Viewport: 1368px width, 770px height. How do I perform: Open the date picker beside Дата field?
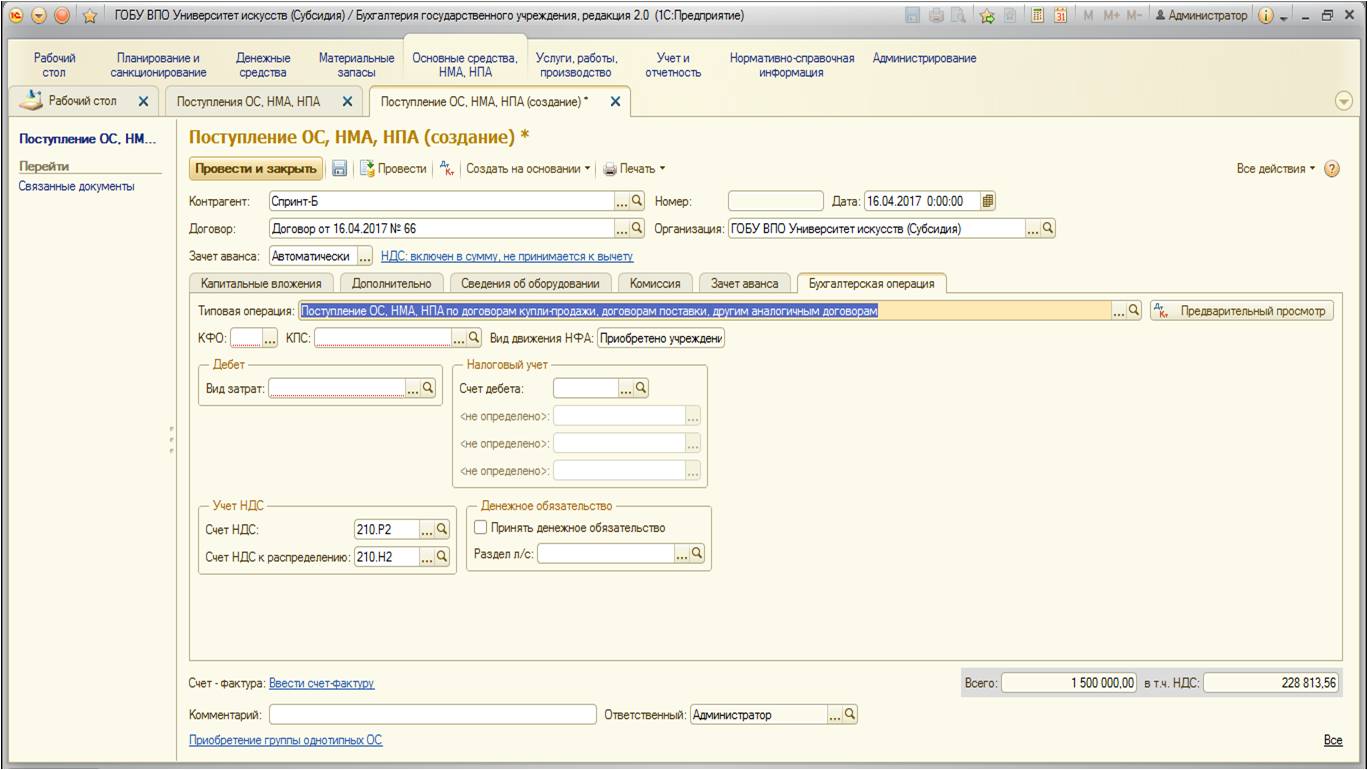tap(988, 201)
